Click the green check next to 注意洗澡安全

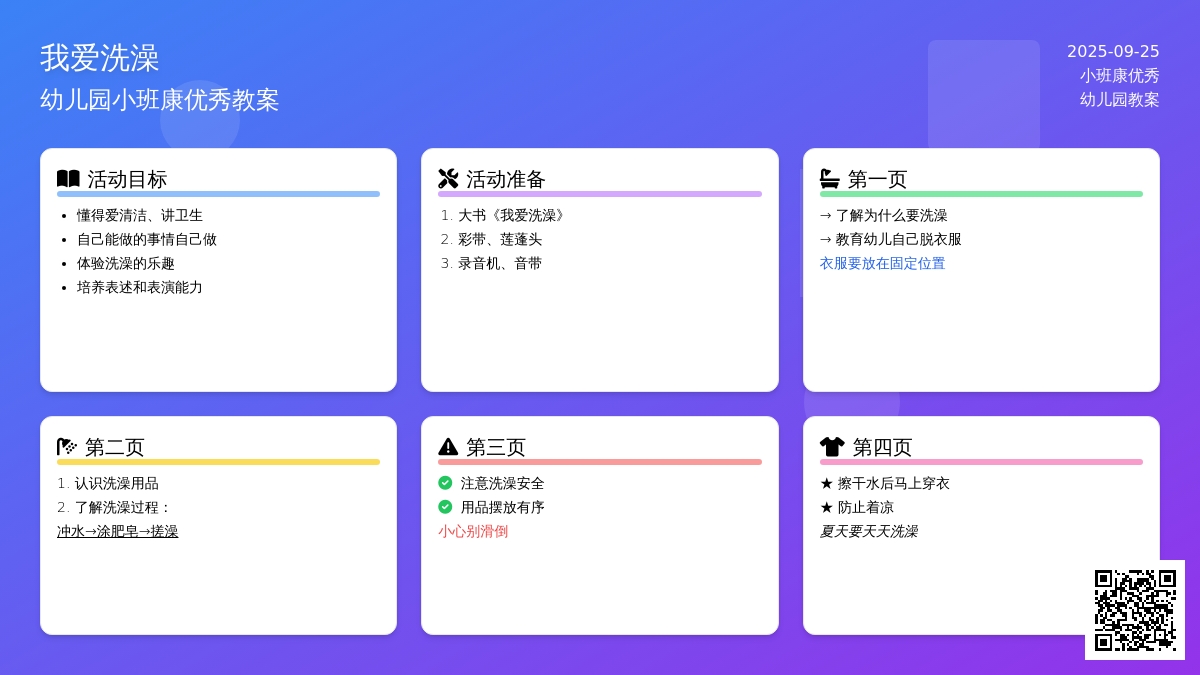click(x=445, y=483)
